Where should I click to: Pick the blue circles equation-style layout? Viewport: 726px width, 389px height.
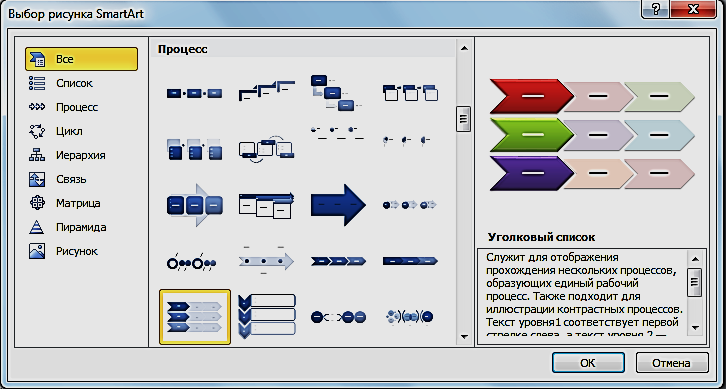point(338,317)
